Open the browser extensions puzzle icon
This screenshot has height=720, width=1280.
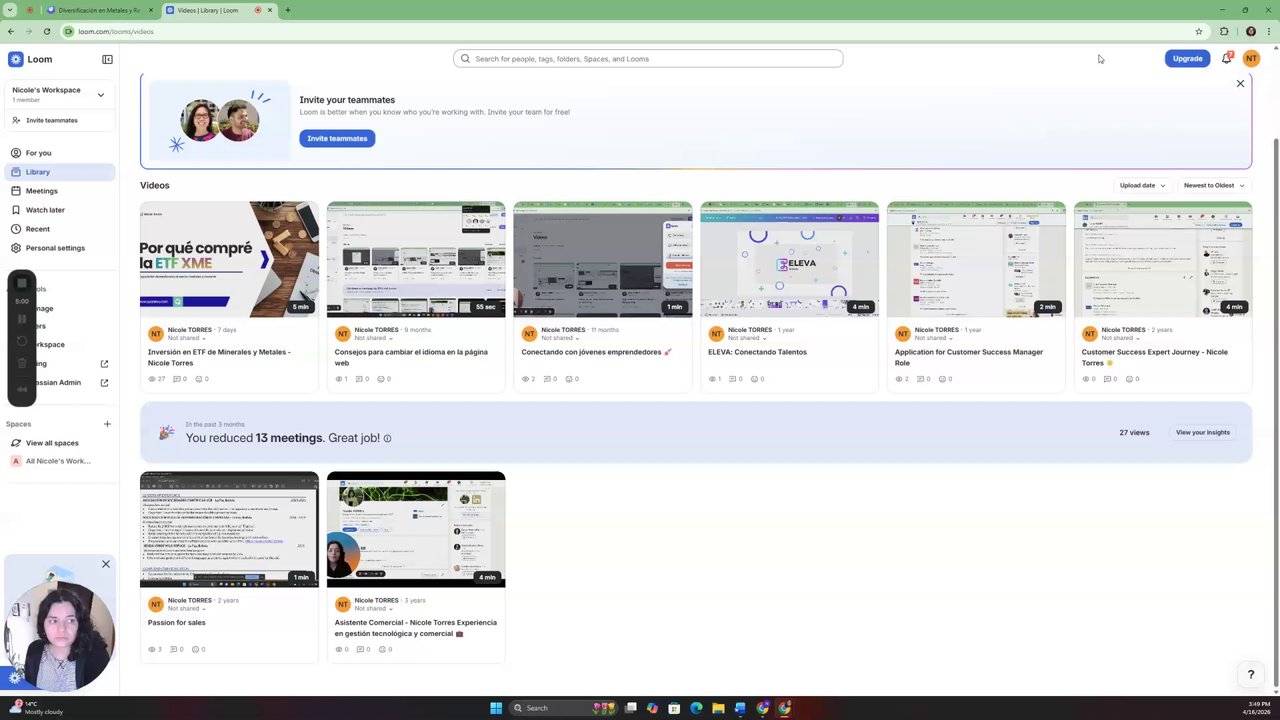coord(1223,31)
